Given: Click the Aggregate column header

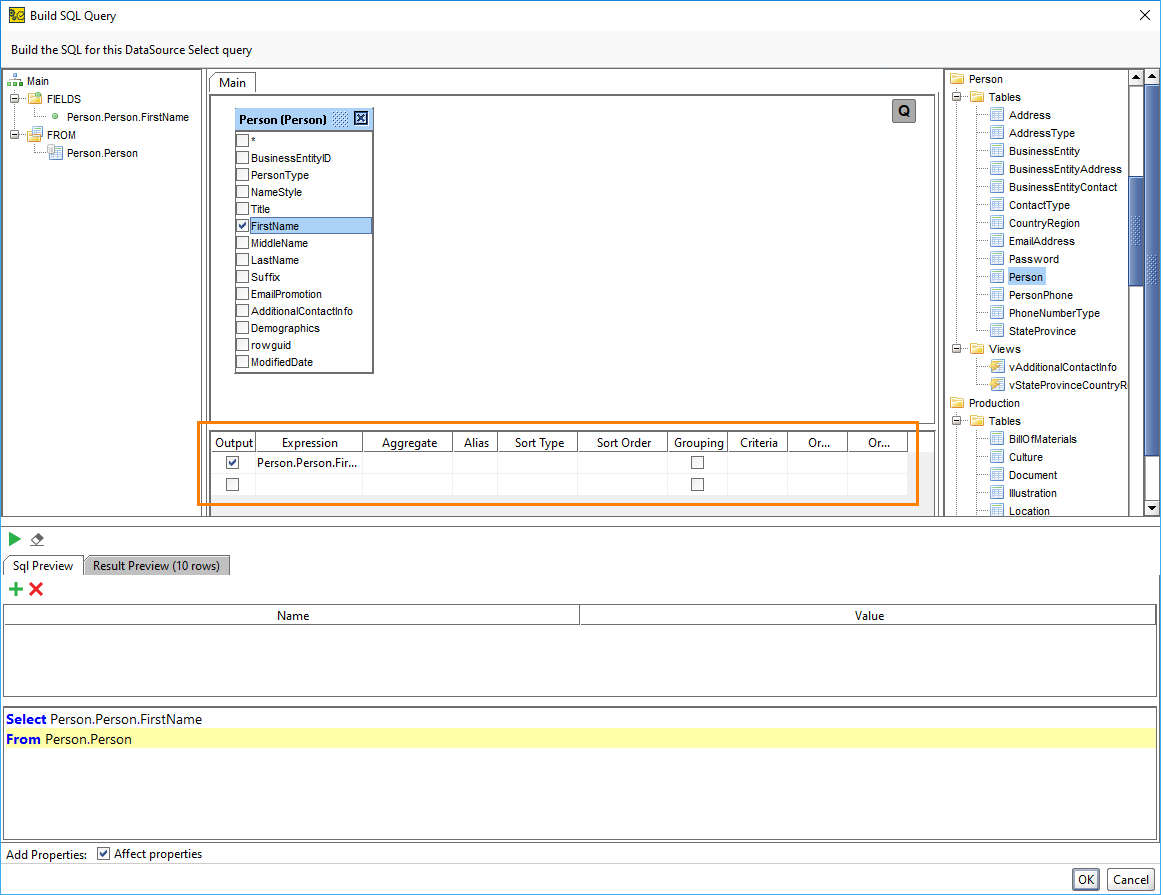Looking at the screenshot, I should pyautogui.click(x=409, y=443).
